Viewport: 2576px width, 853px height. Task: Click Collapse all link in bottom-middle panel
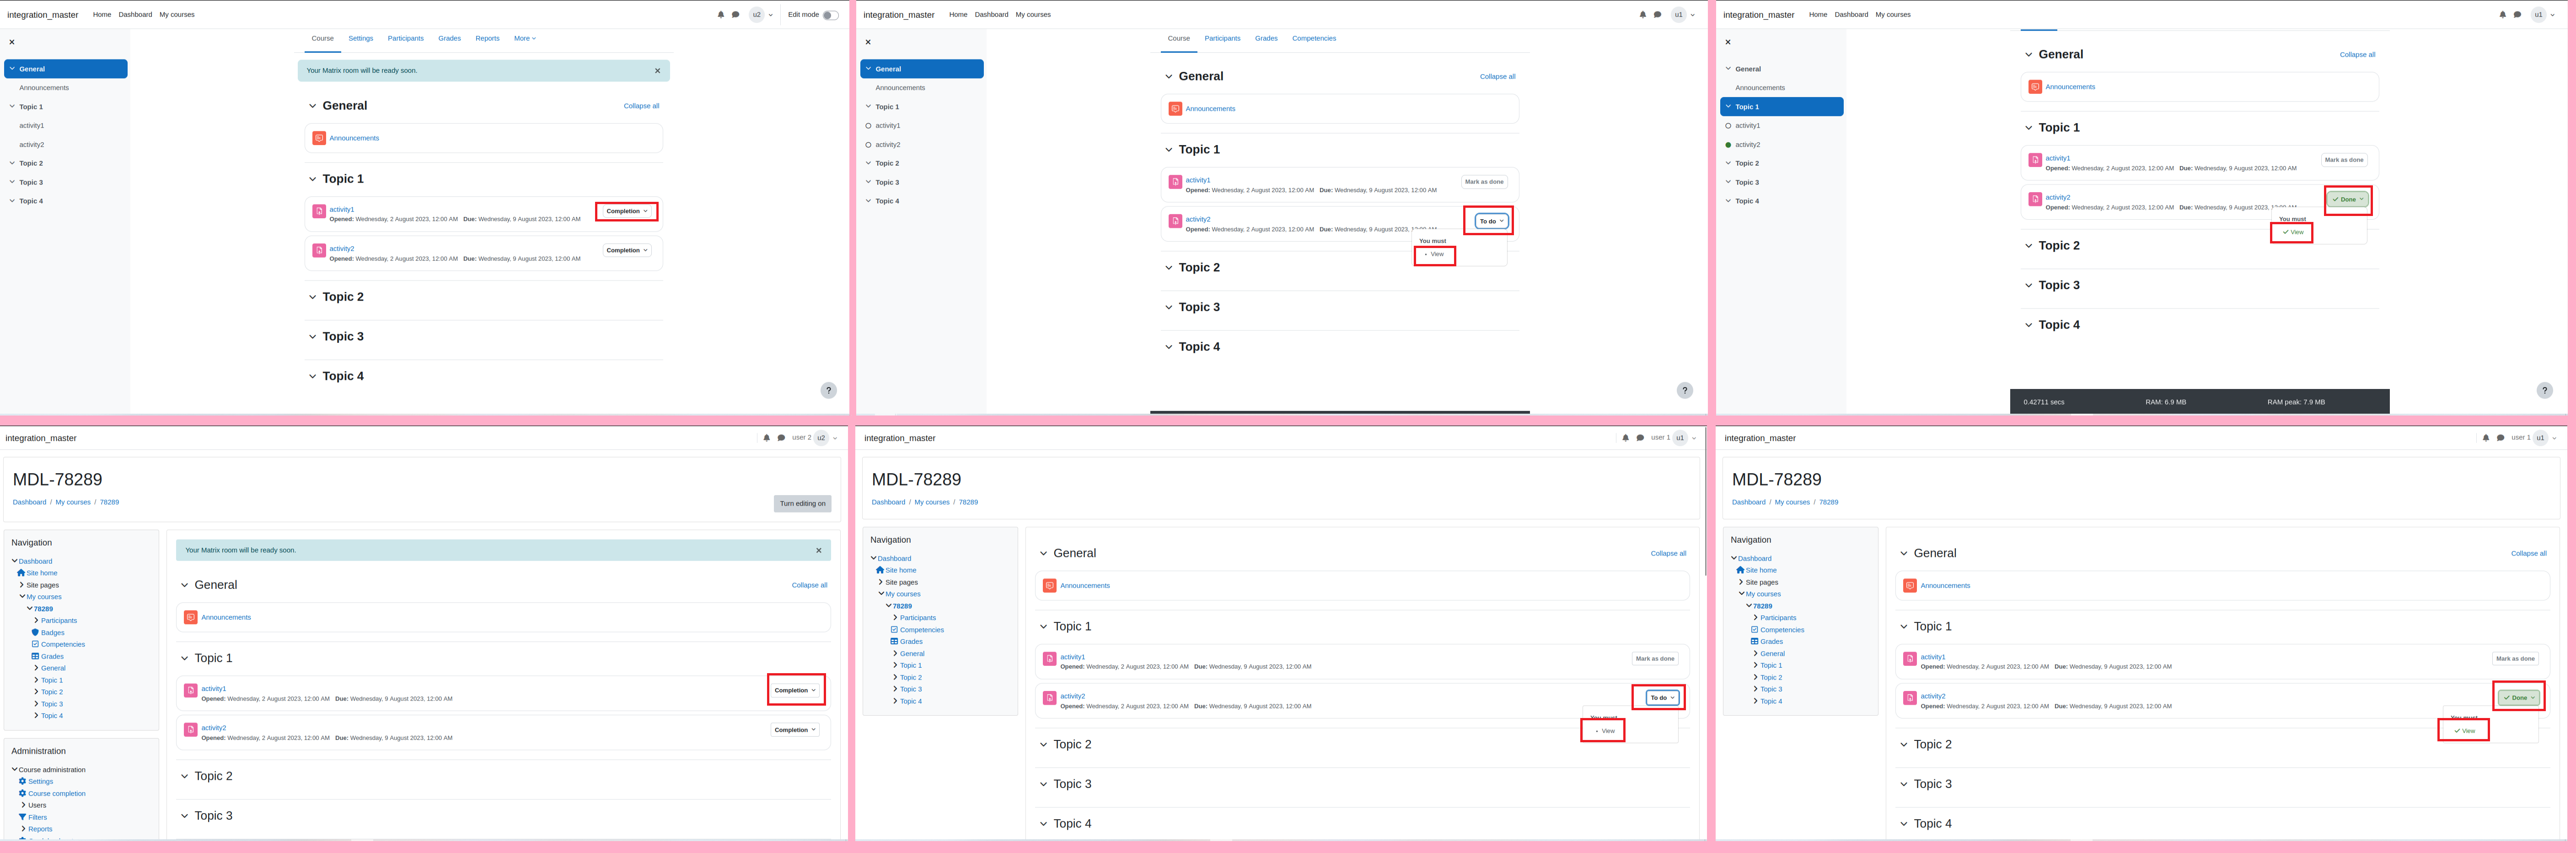[1668, 554]
